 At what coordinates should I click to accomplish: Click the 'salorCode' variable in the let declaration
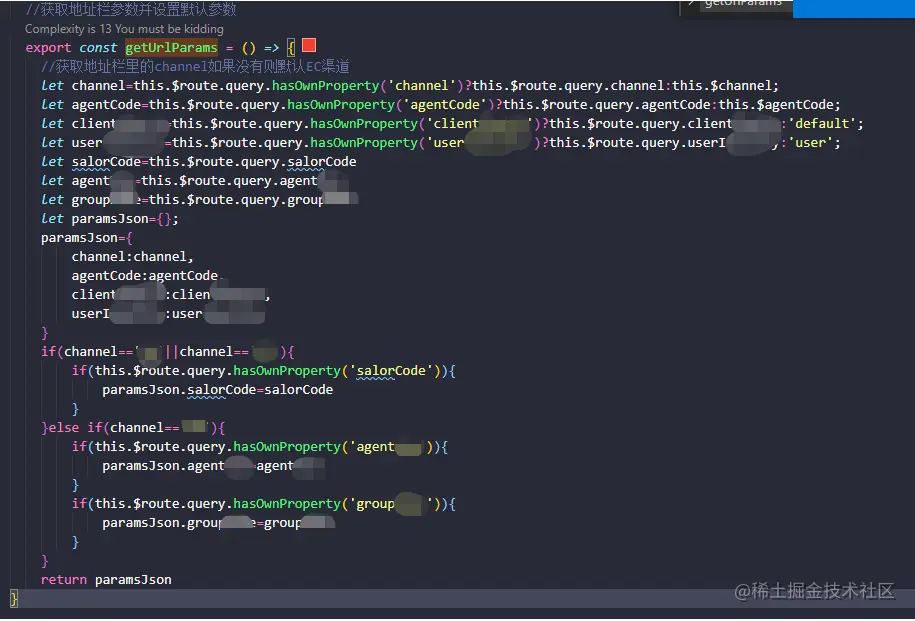pyautogui.click(x=106, y=161)
